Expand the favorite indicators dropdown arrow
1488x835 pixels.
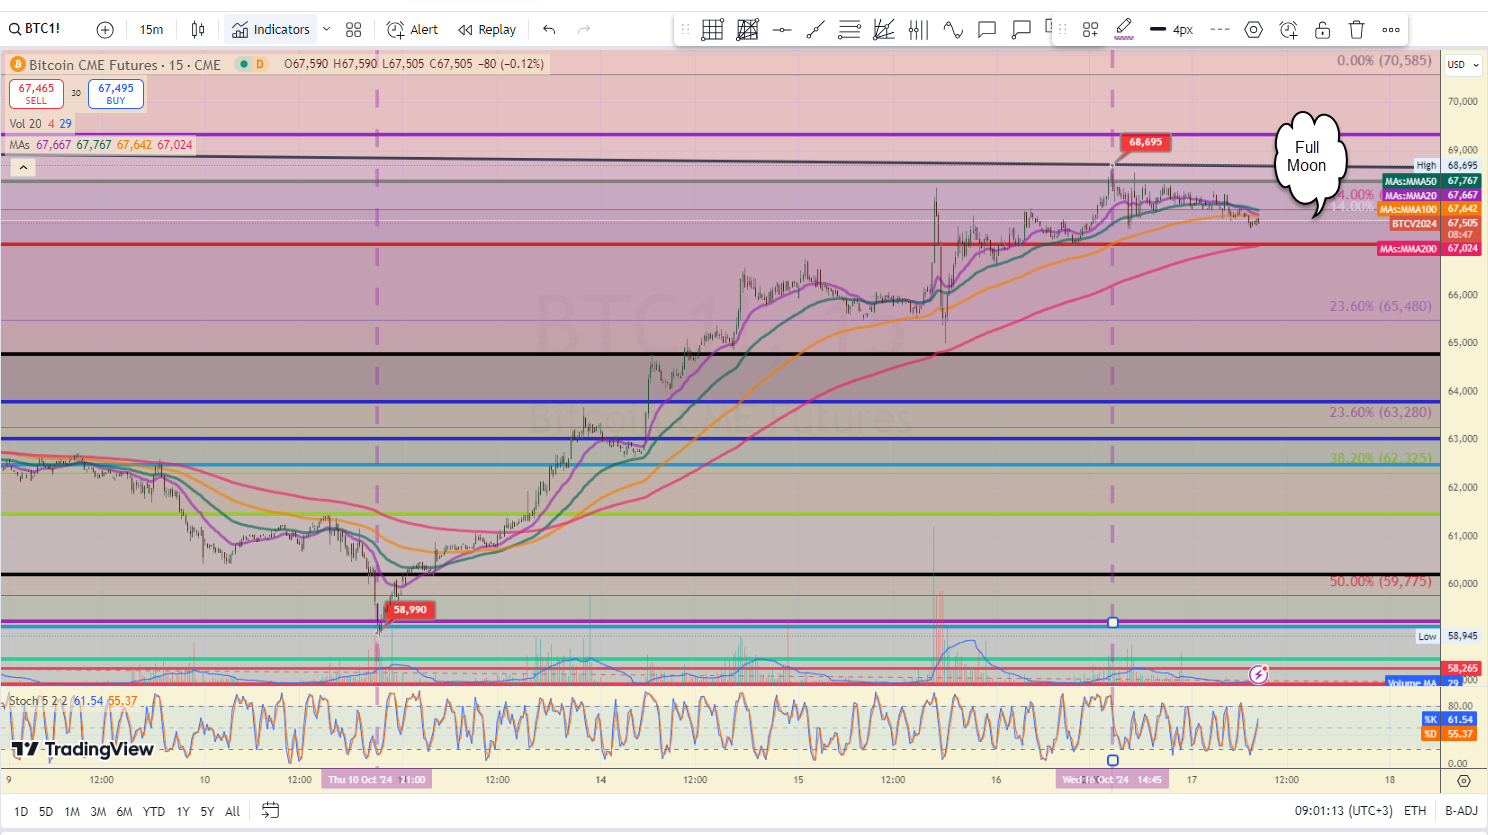click(x=326, y=30)
